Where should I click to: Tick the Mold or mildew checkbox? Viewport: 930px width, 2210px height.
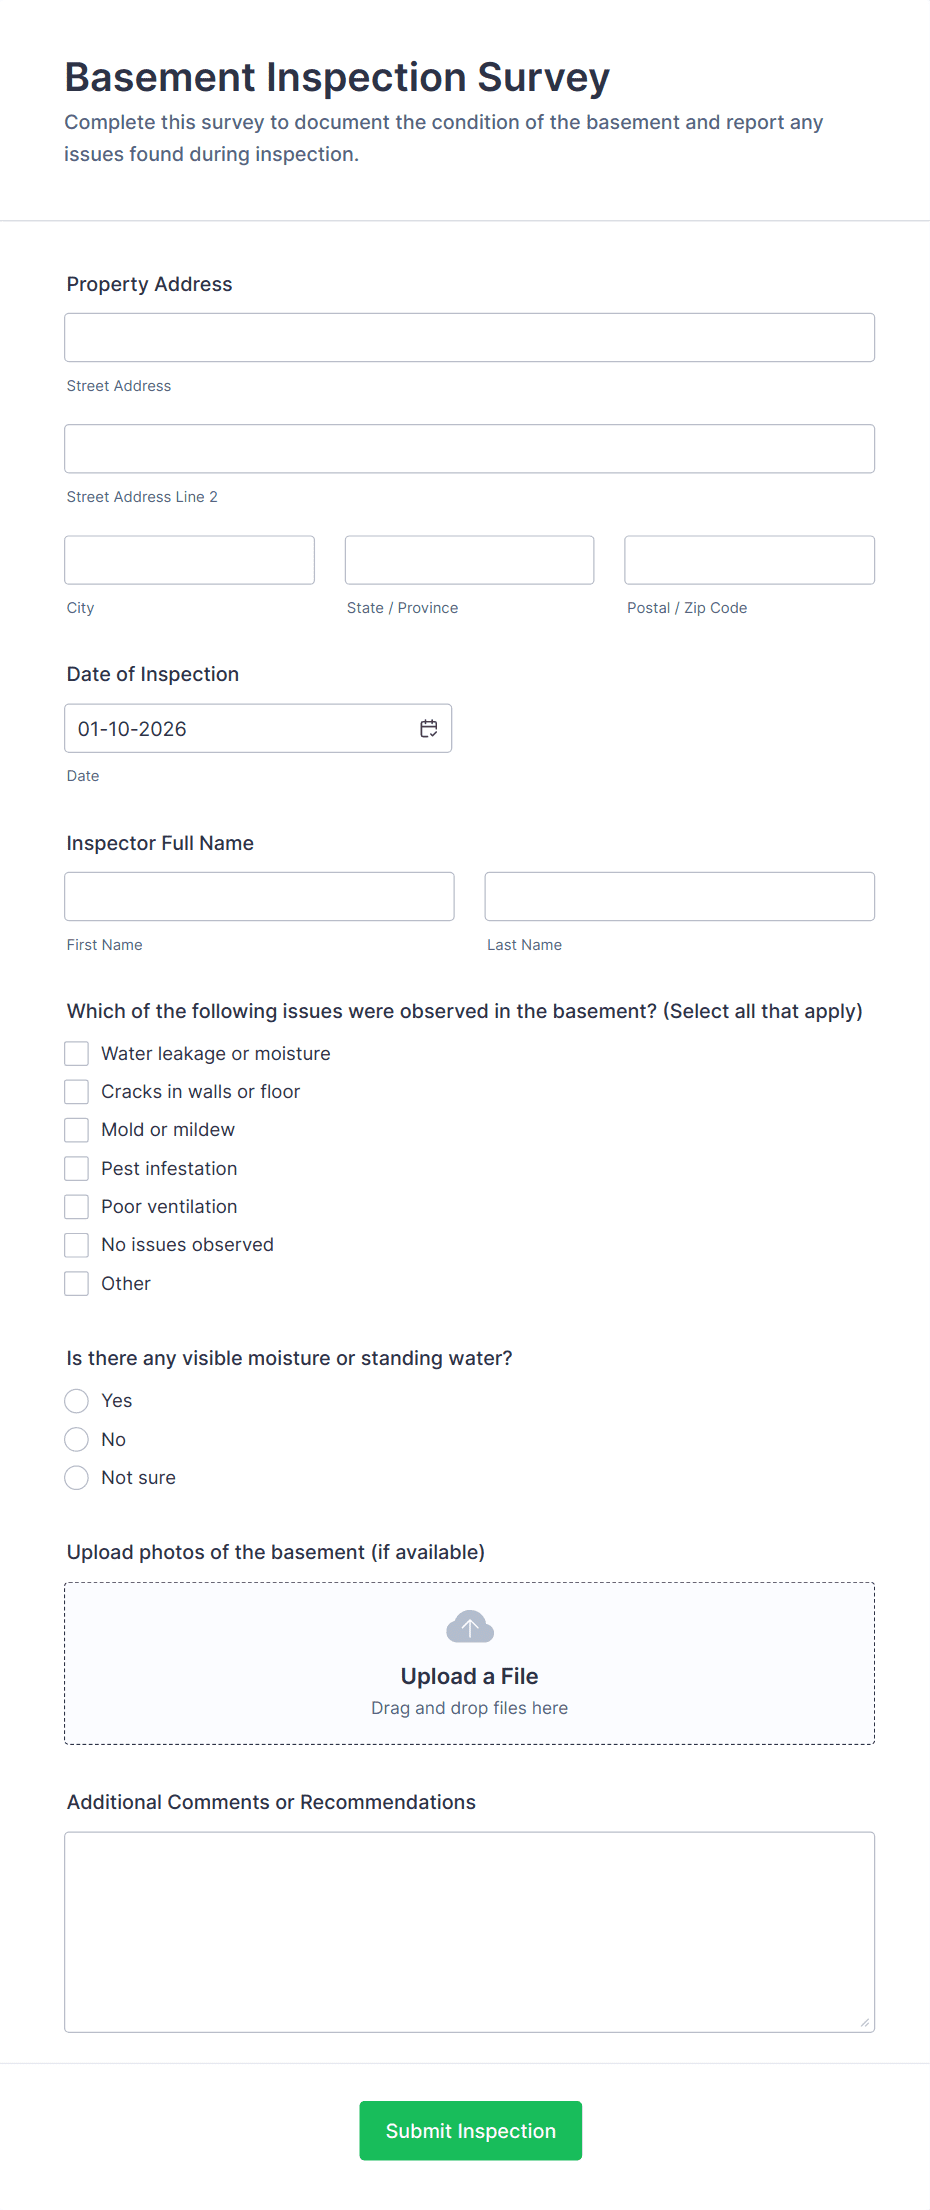pos(77,1130)
